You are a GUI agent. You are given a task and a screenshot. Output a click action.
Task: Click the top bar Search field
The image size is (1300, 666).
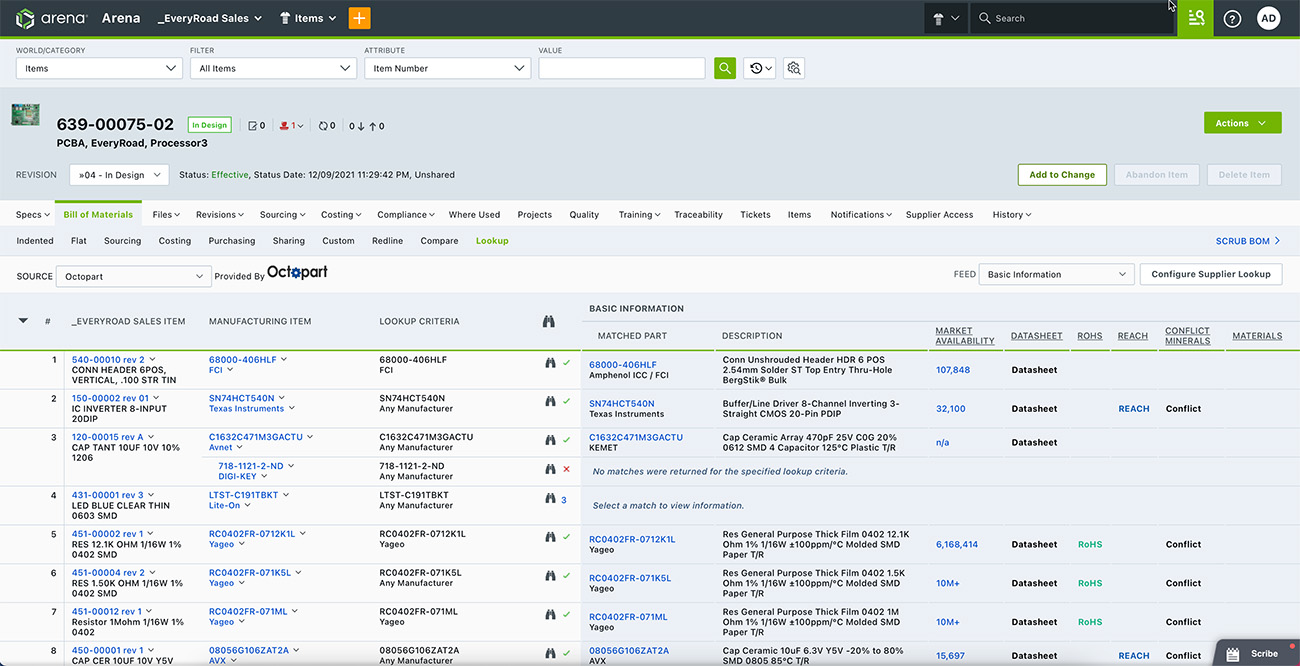(1071, 18)
